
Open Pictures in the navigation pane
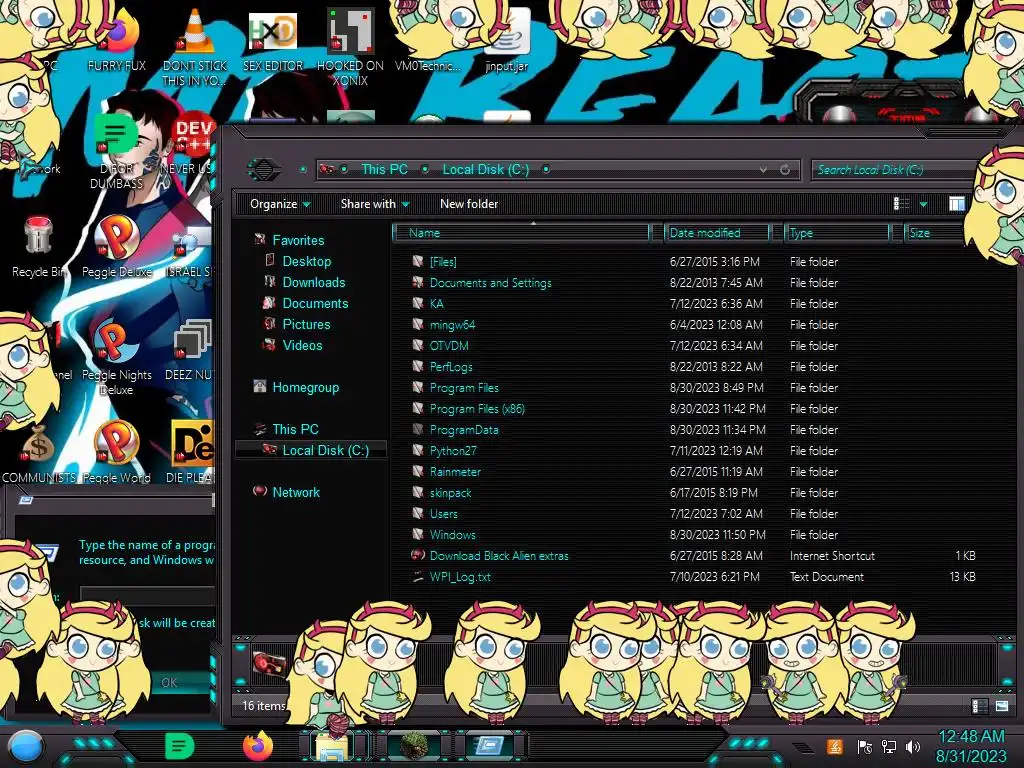pyautogui.click(x=306, y=325)
